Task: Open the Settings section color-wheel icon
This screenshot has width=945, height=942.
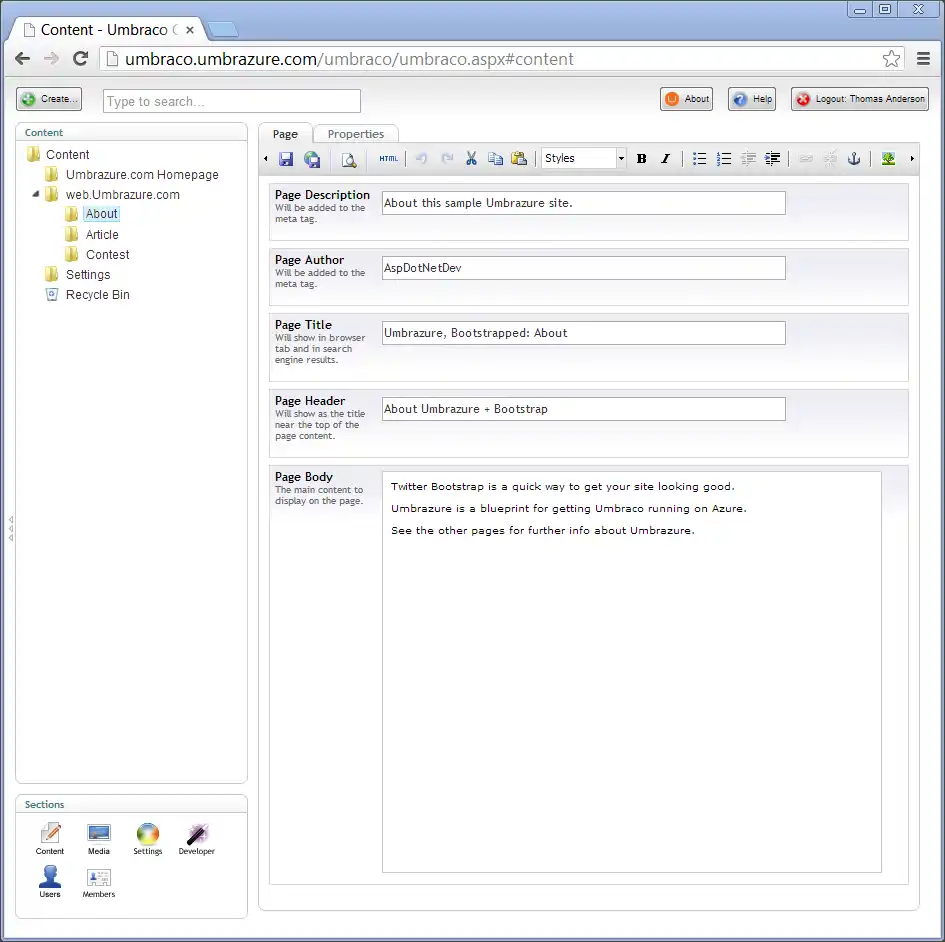Action: pyautogui.click(x=148, y=838)
